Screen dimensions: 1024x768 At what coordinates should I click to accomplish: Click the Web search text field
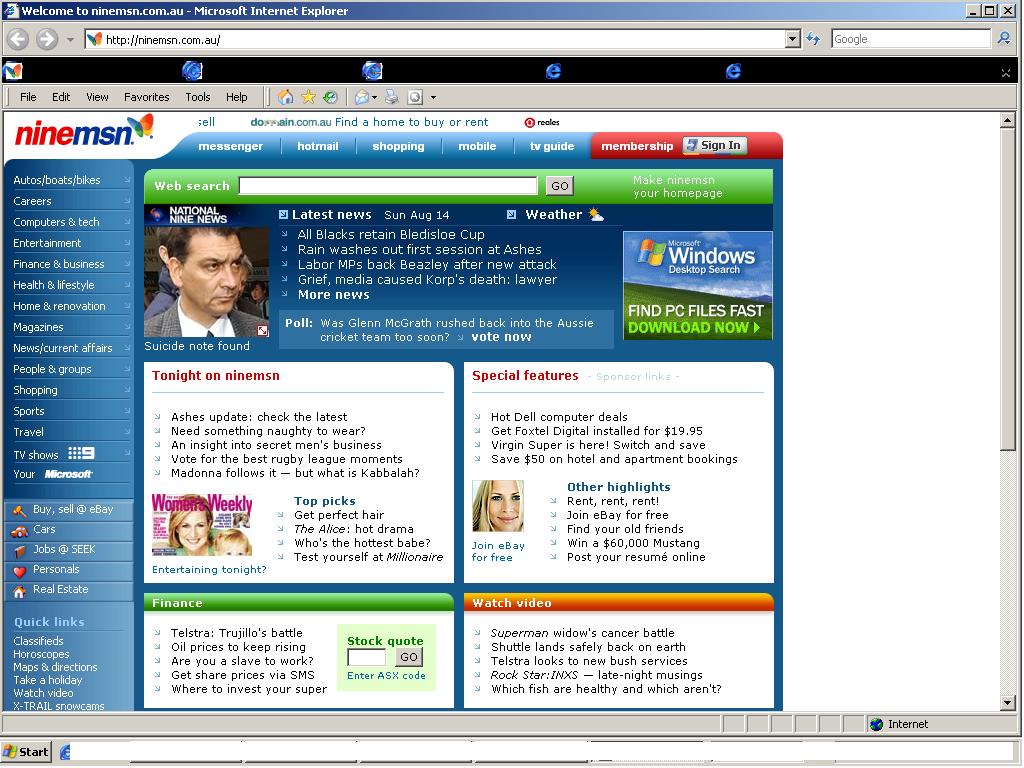388,186
